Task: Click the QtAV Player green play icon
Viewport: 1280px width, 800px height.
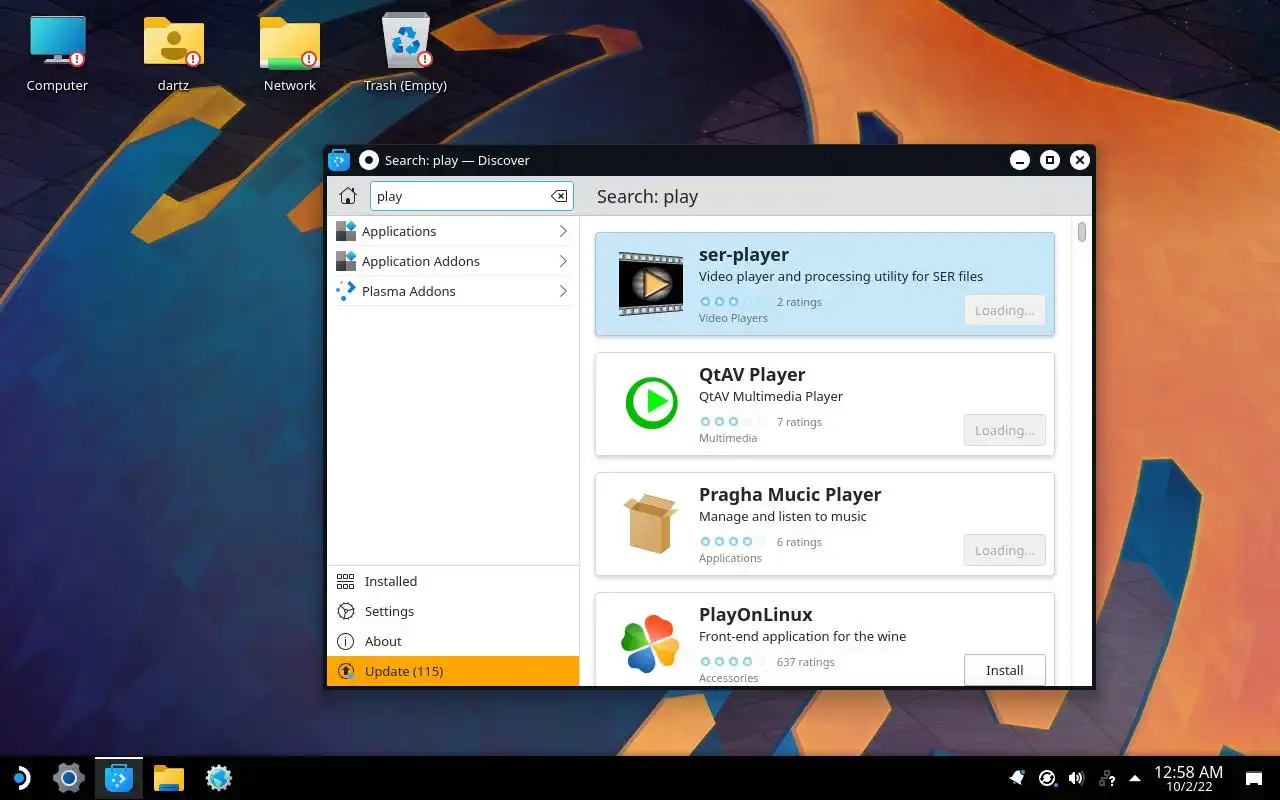Action: (x=651, y=403)
